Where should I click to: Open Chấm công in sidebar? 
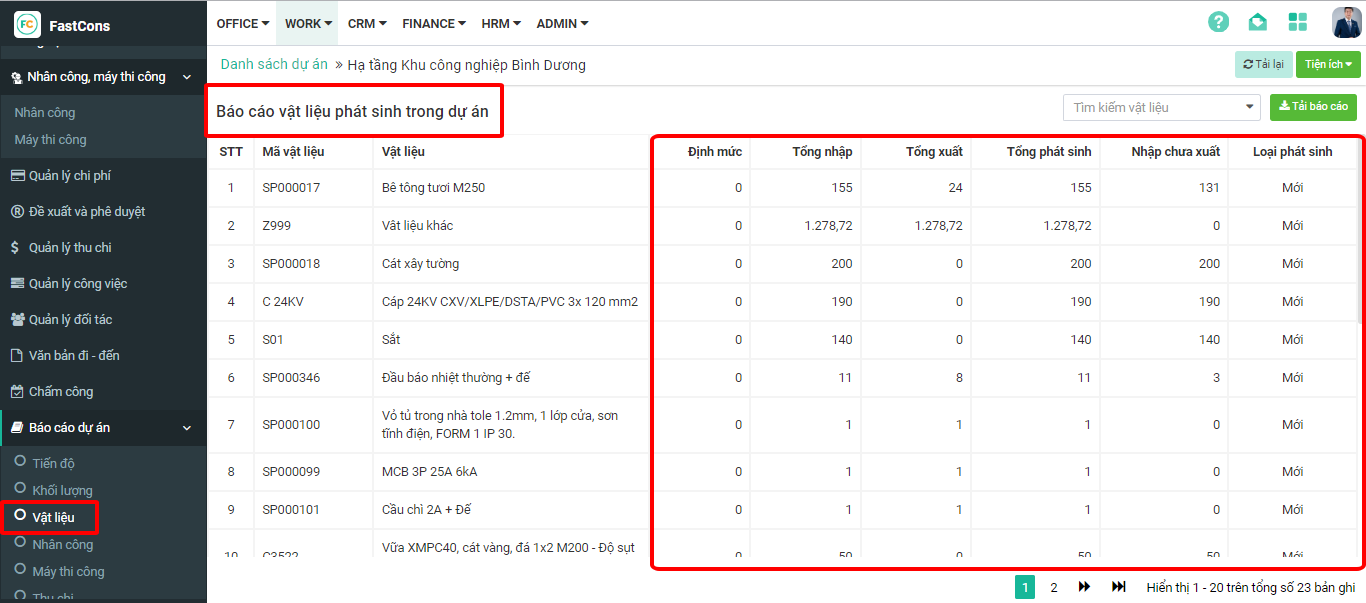(60, 391)
